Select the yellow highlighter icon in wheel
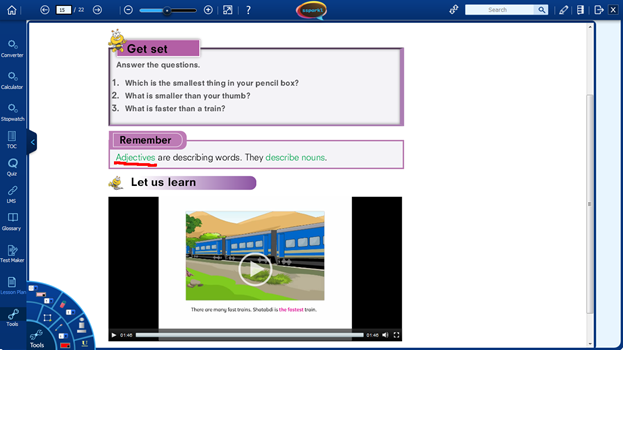The width and height of the screenshot is (625, 444). (x=85, y=344)
